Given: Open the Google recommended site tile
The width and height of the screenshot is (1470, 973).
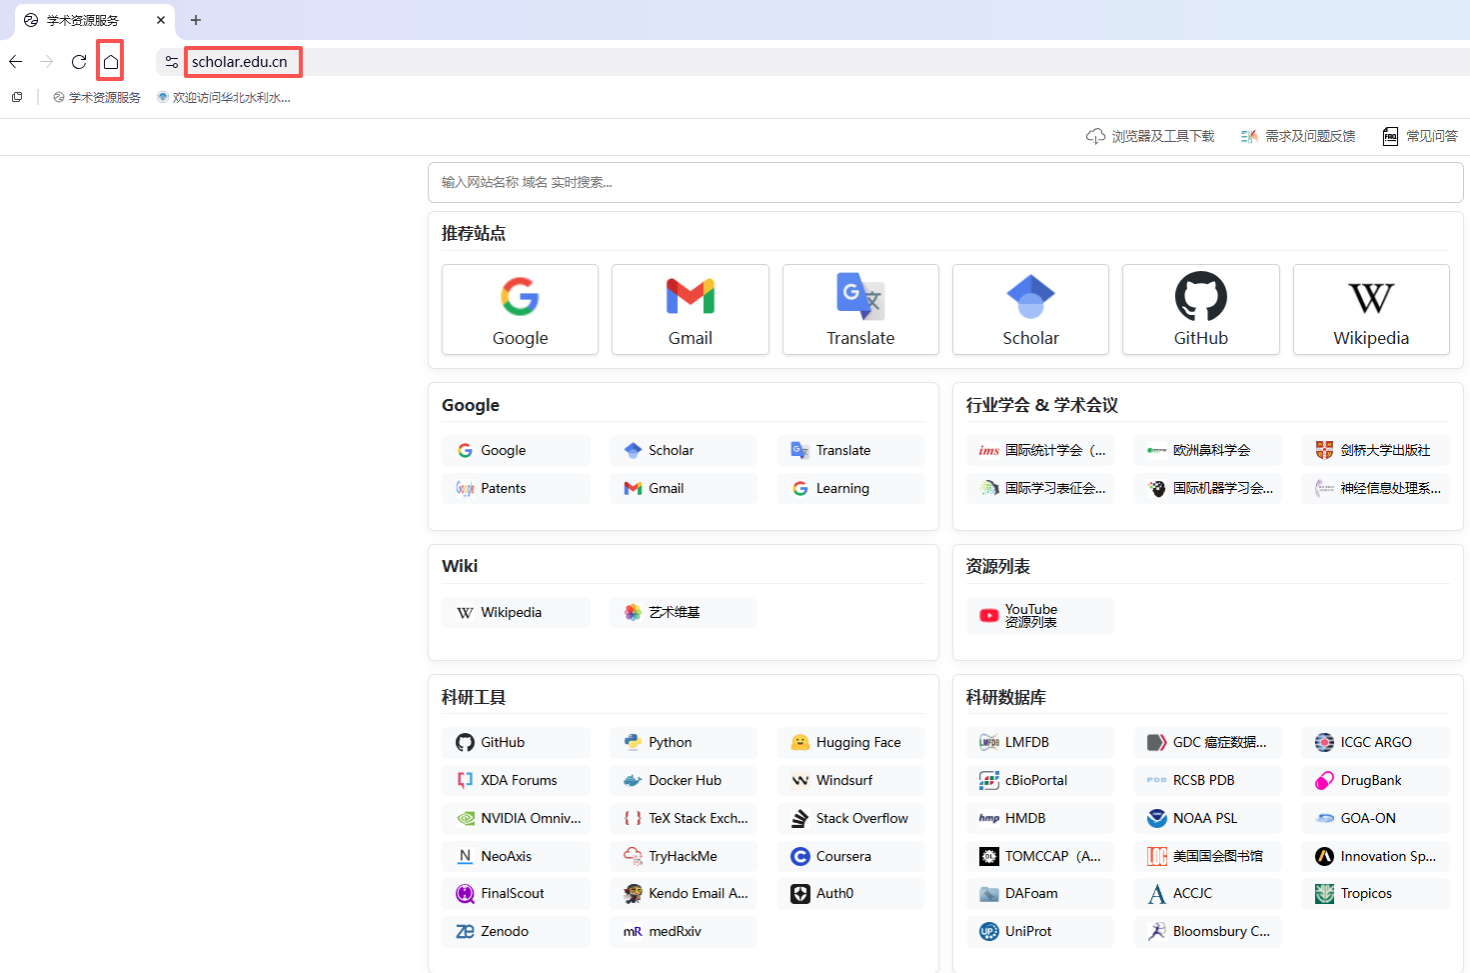Looking at the screenshot, I should [x=520, y=309].
